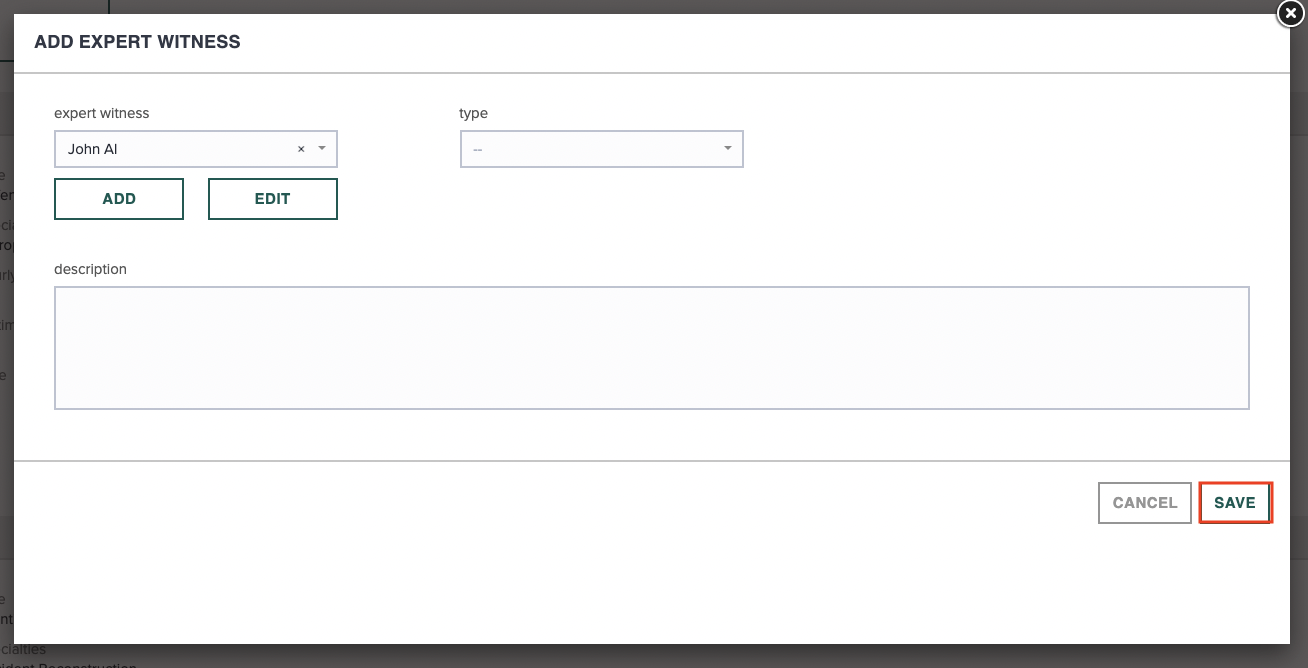Clear the John Al selection

[301, 149]
